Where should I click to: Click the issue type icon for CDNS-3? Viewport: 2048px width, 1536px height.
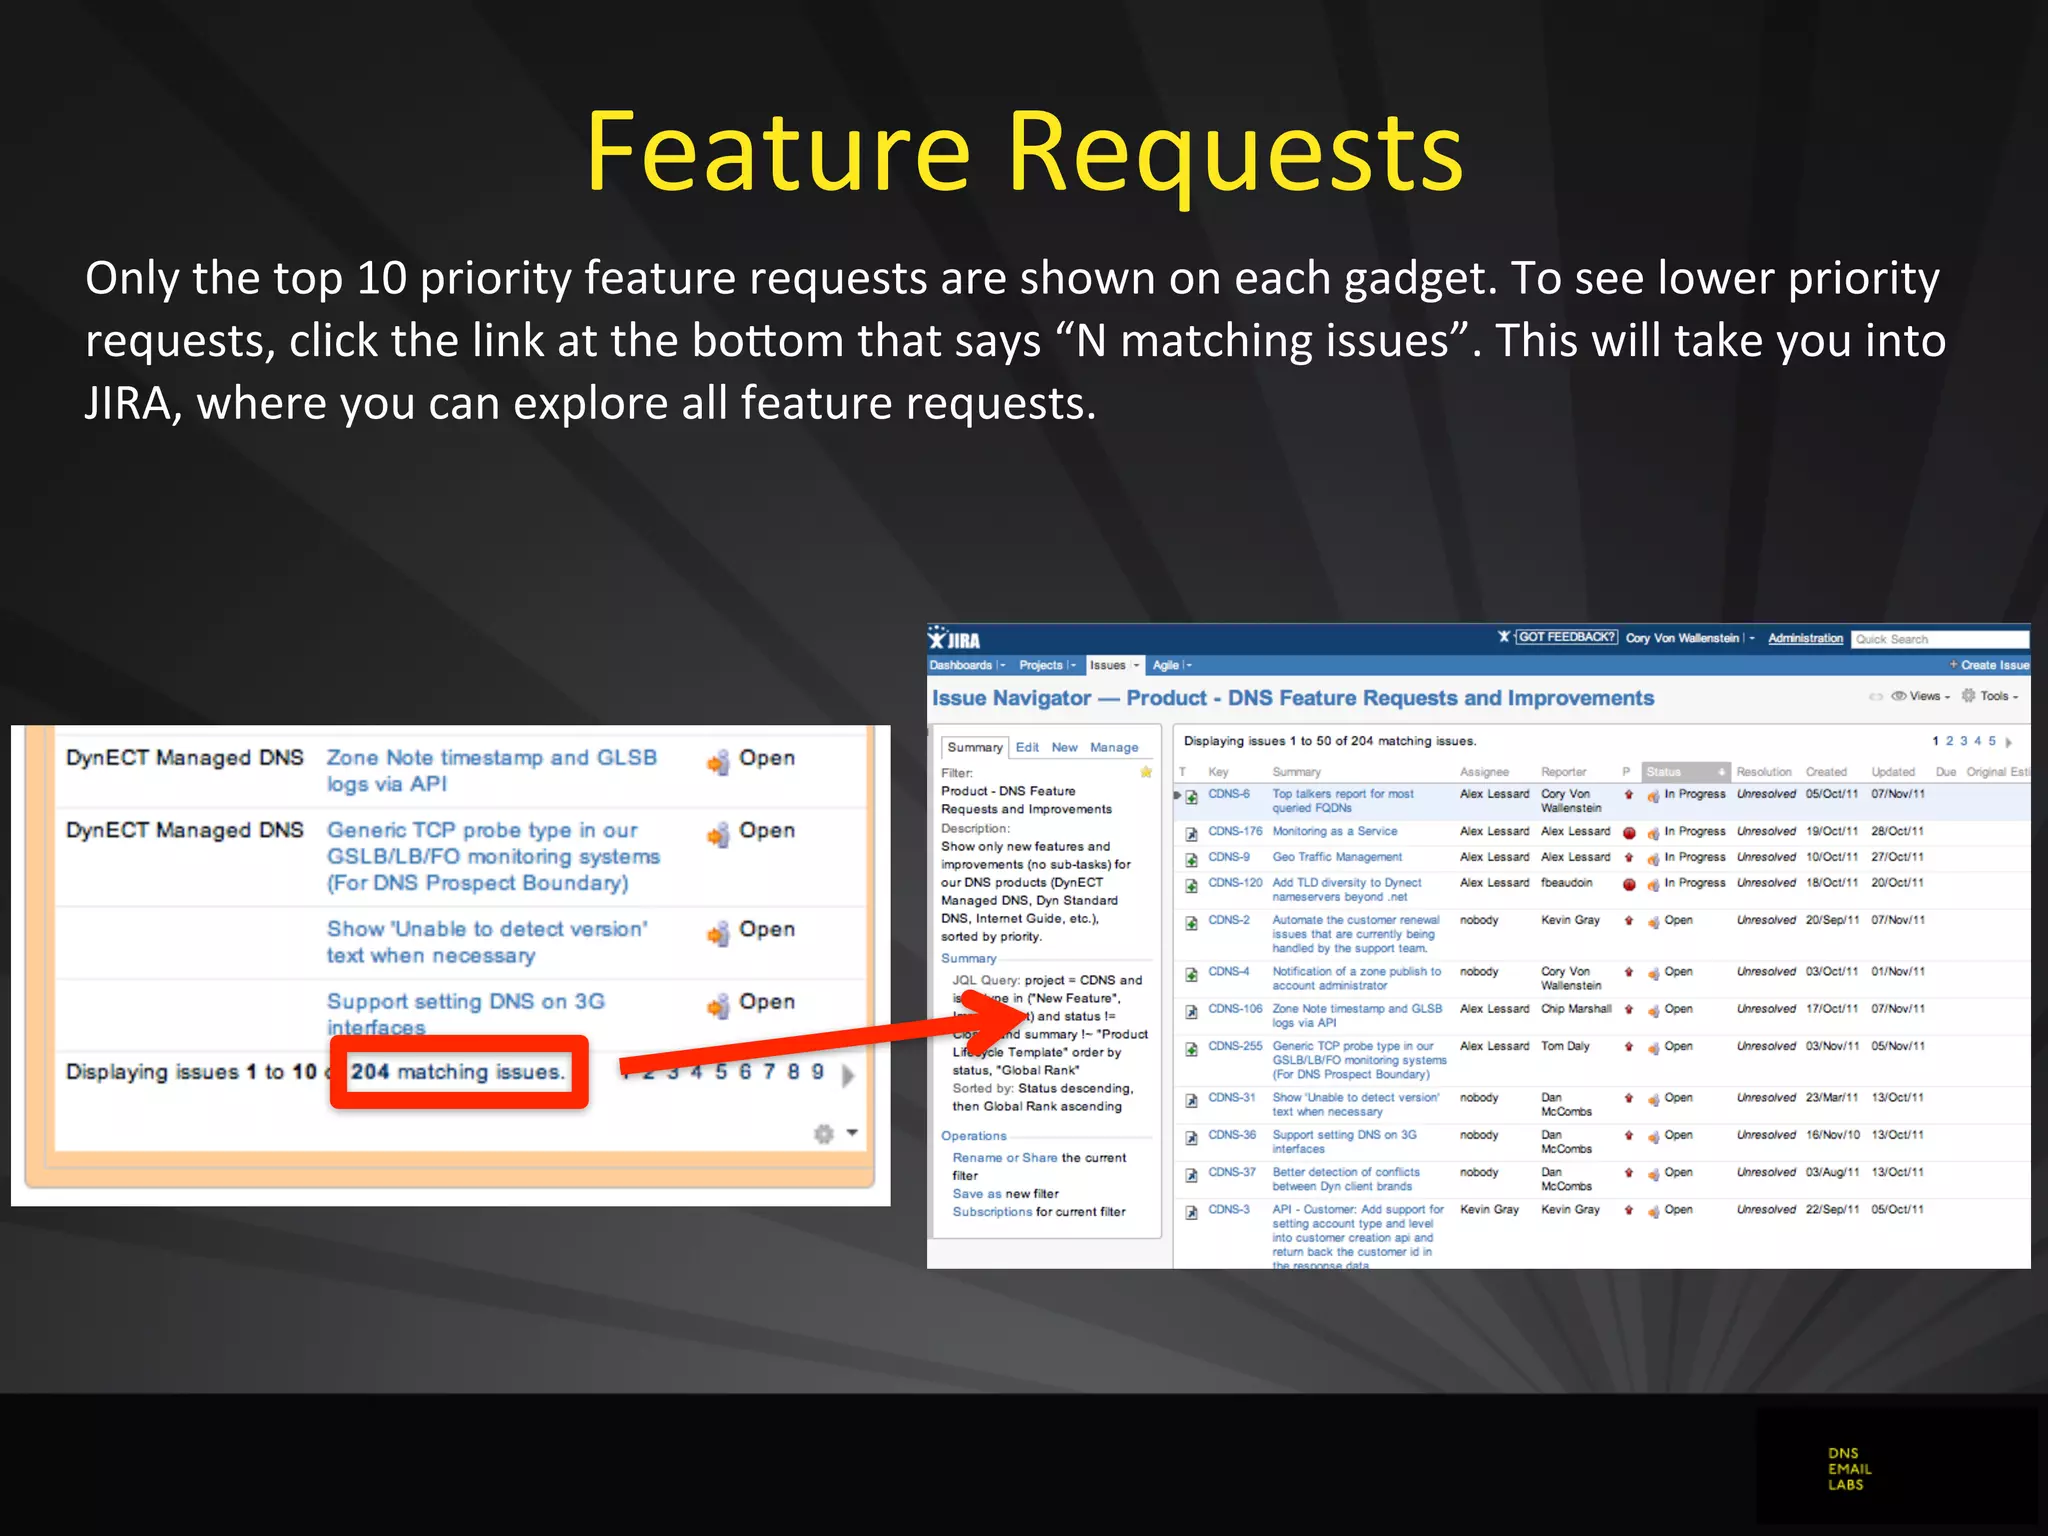[1191, 1212]
